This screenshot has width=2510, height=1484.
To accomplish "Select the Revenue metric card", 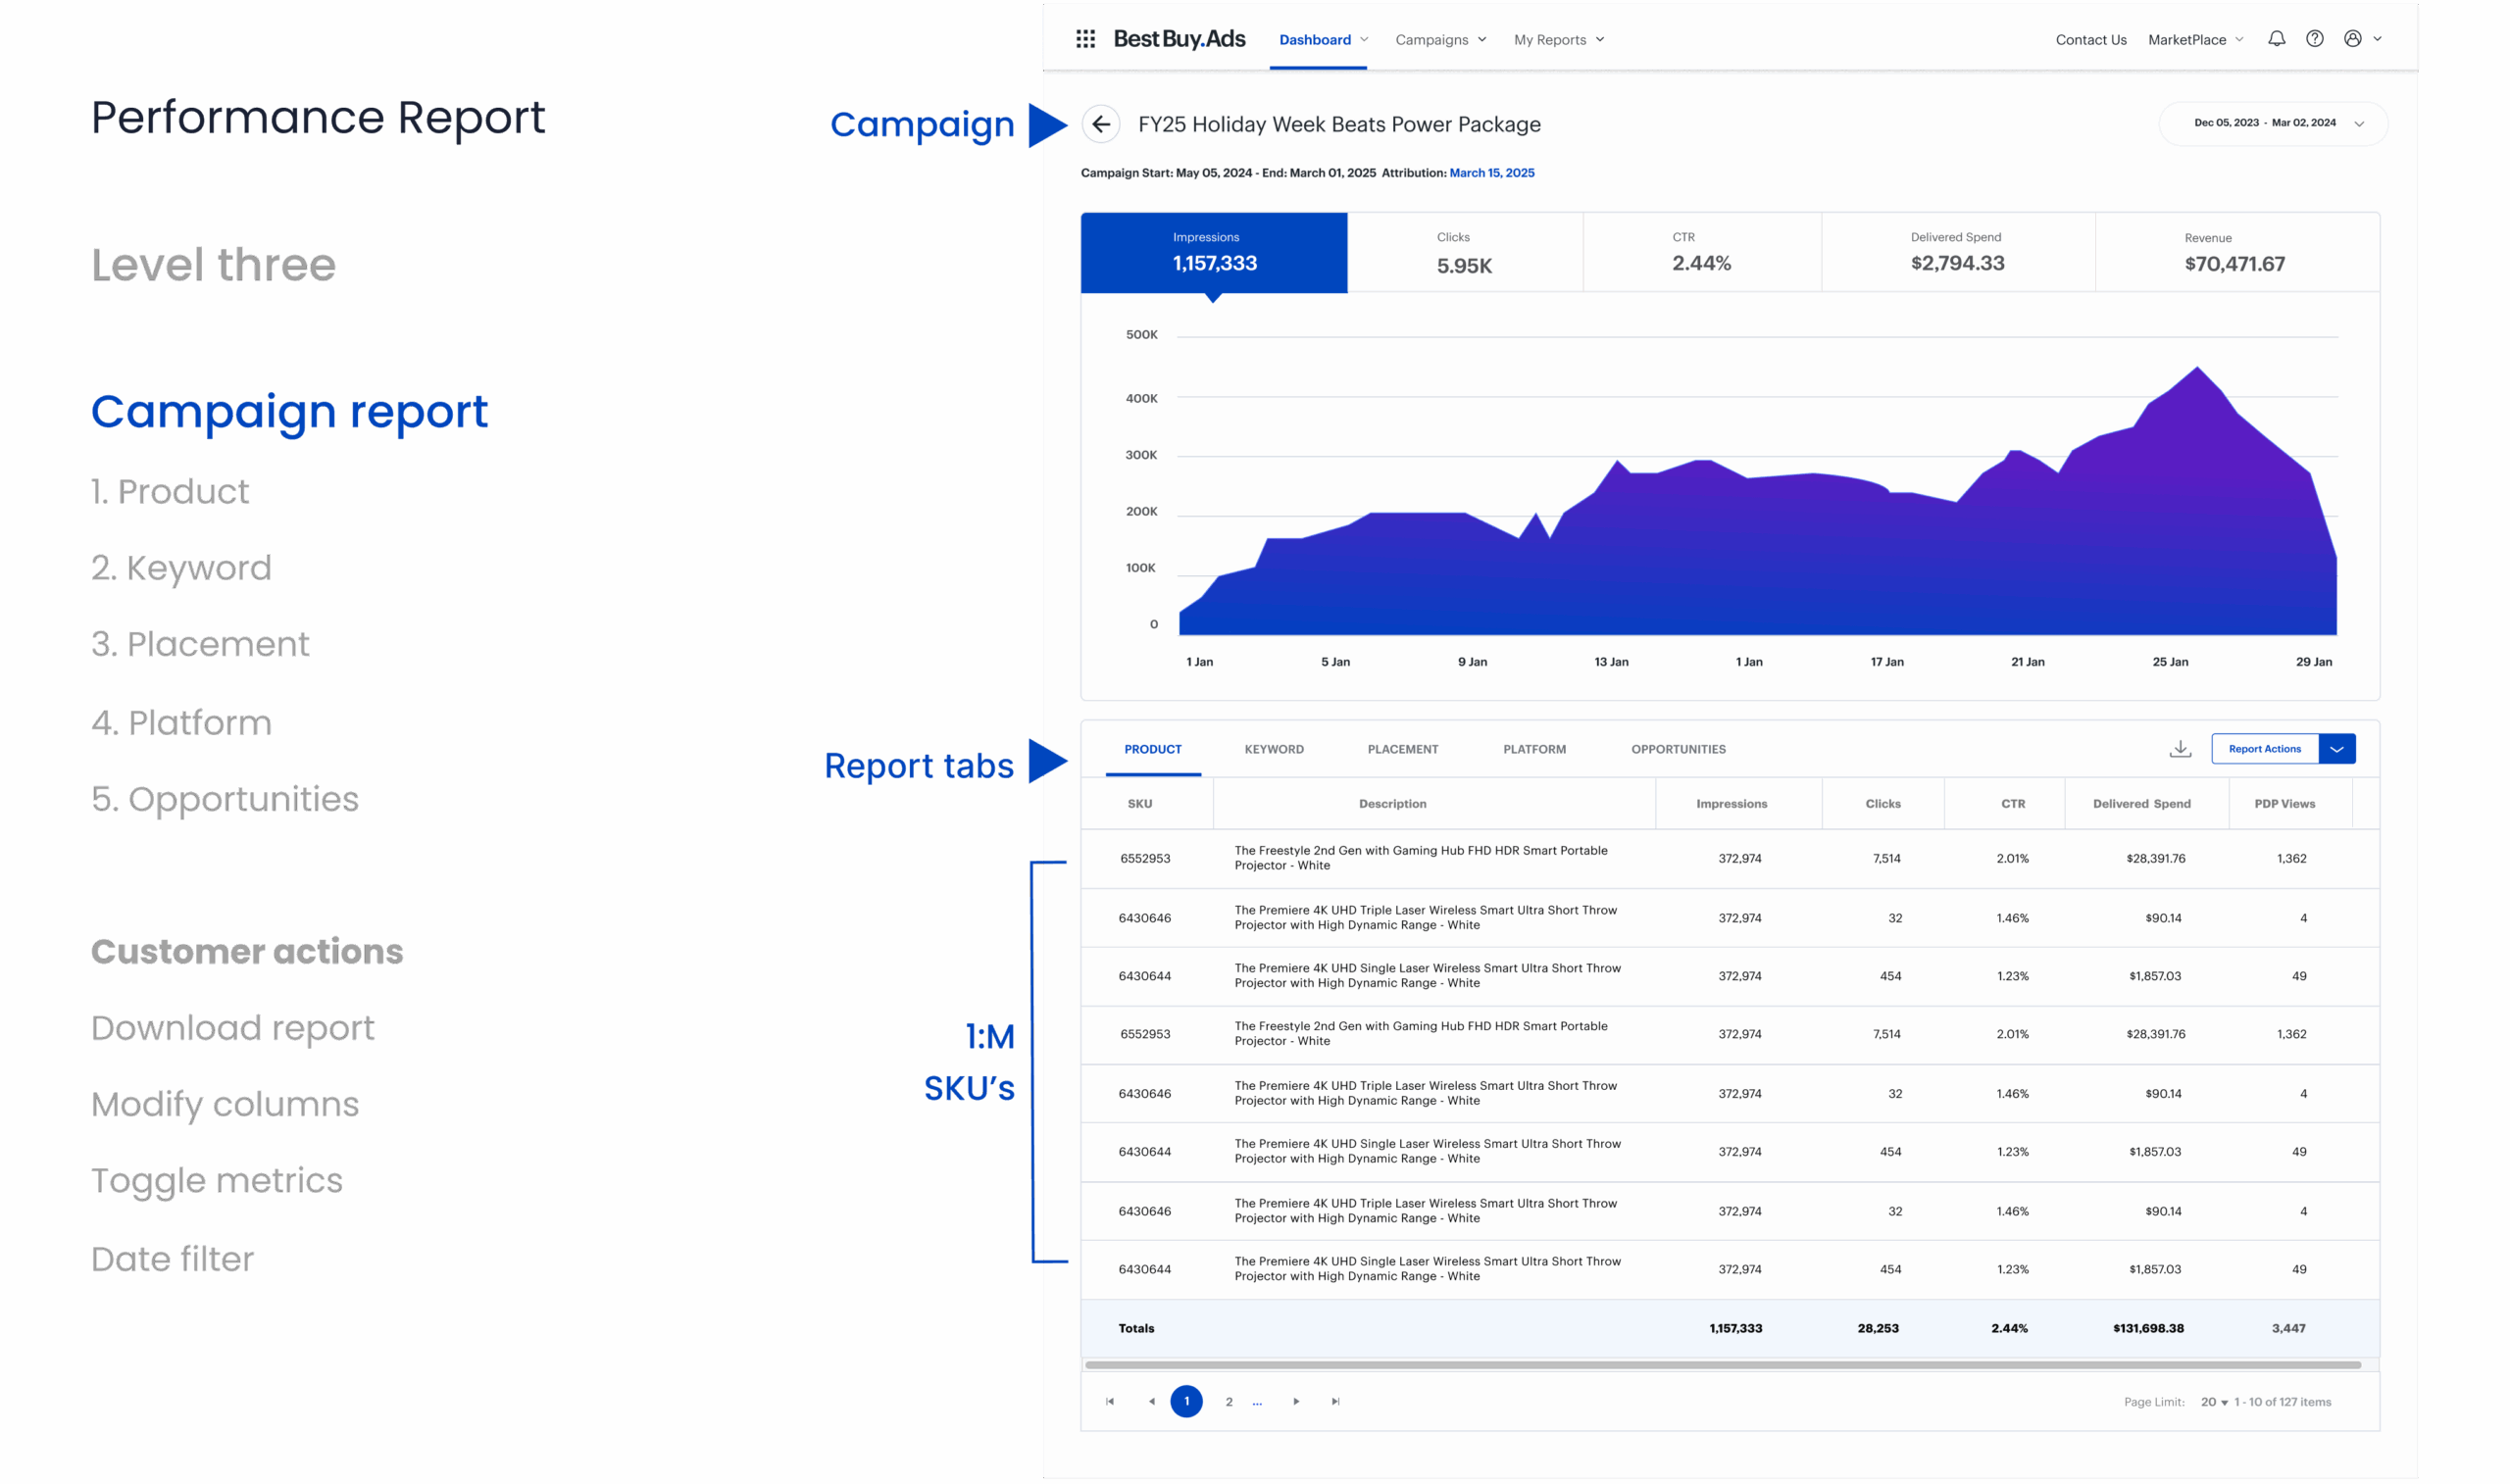I will coord(2236,252).
